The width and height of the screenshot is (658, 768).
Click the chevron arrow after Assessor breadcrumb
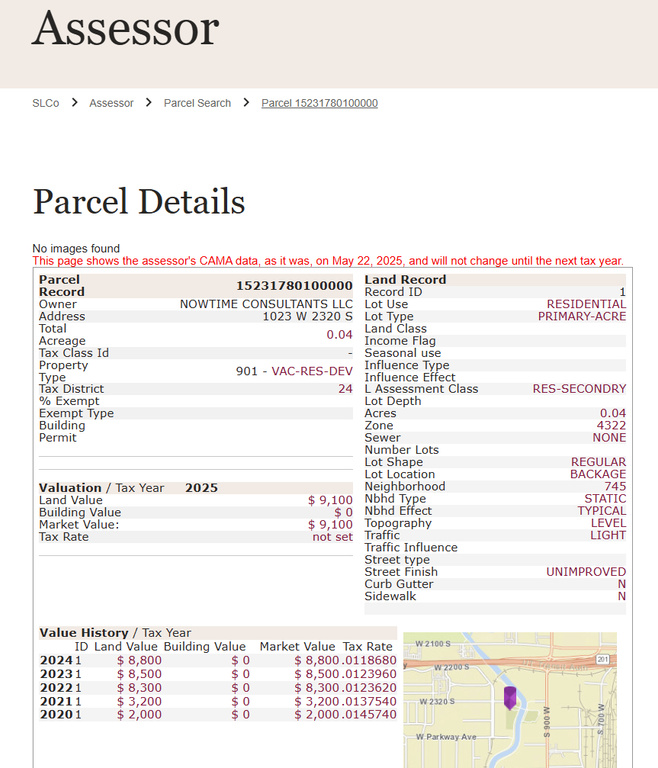tap(148, 103)
